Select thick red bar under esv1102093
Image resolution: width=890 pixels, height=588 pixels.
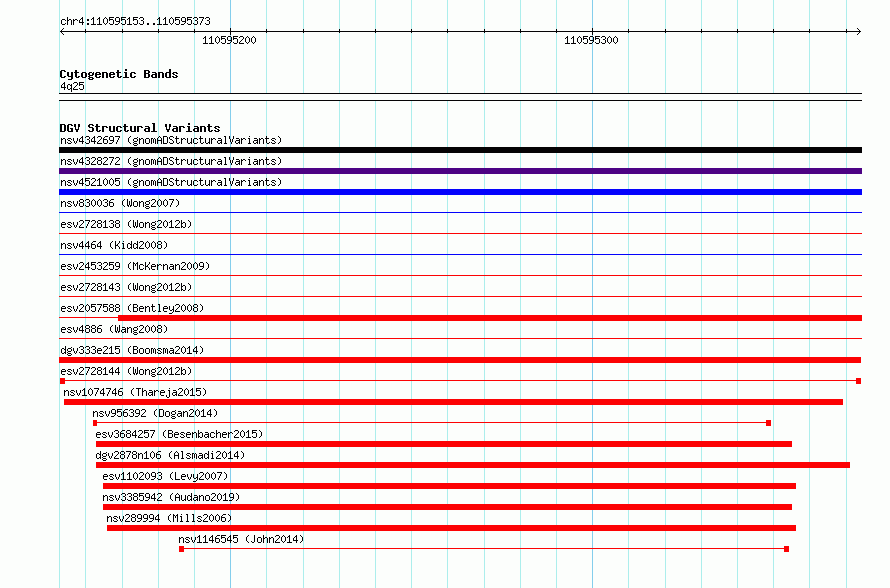[450, 486]
